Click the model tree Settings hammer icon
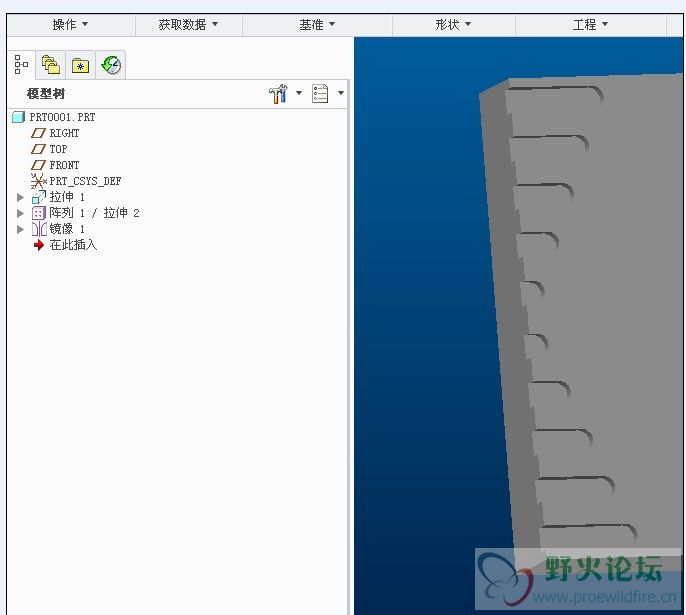 click(x=278, y=94)
